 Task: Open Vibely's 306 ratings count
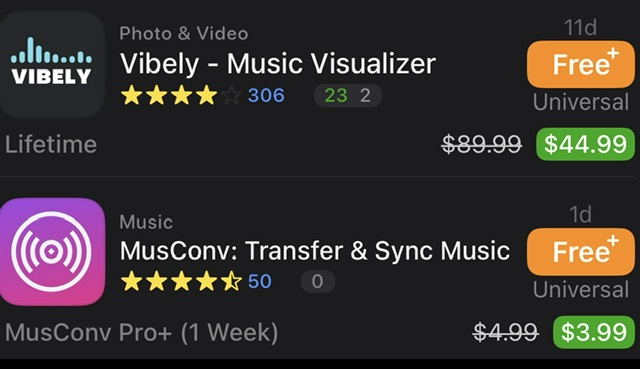tap(266, 96)
